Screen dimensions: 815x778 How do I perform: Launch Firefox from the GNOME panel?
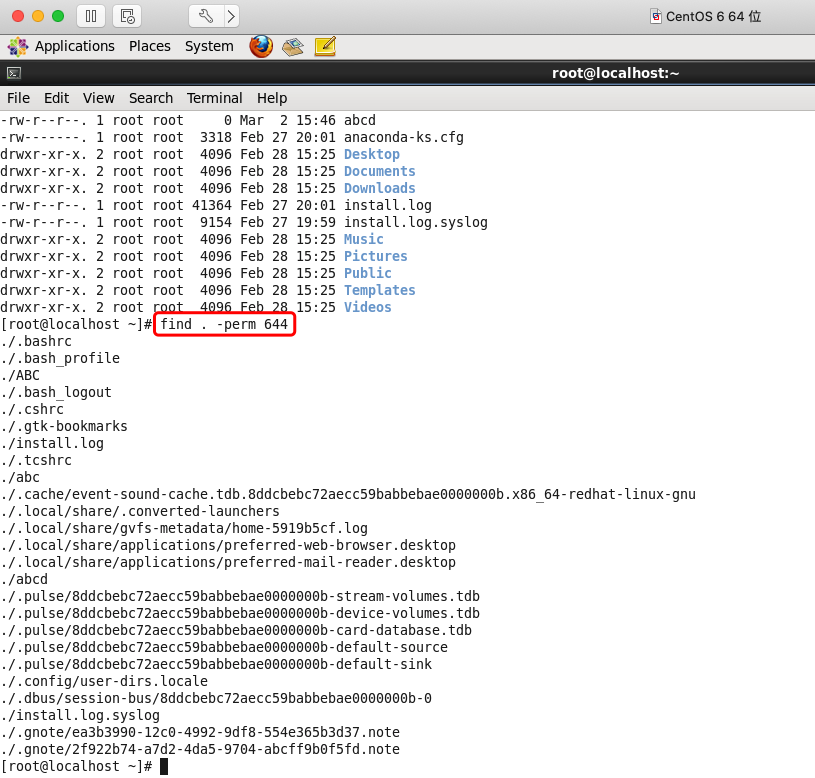[x=261, y=46]
